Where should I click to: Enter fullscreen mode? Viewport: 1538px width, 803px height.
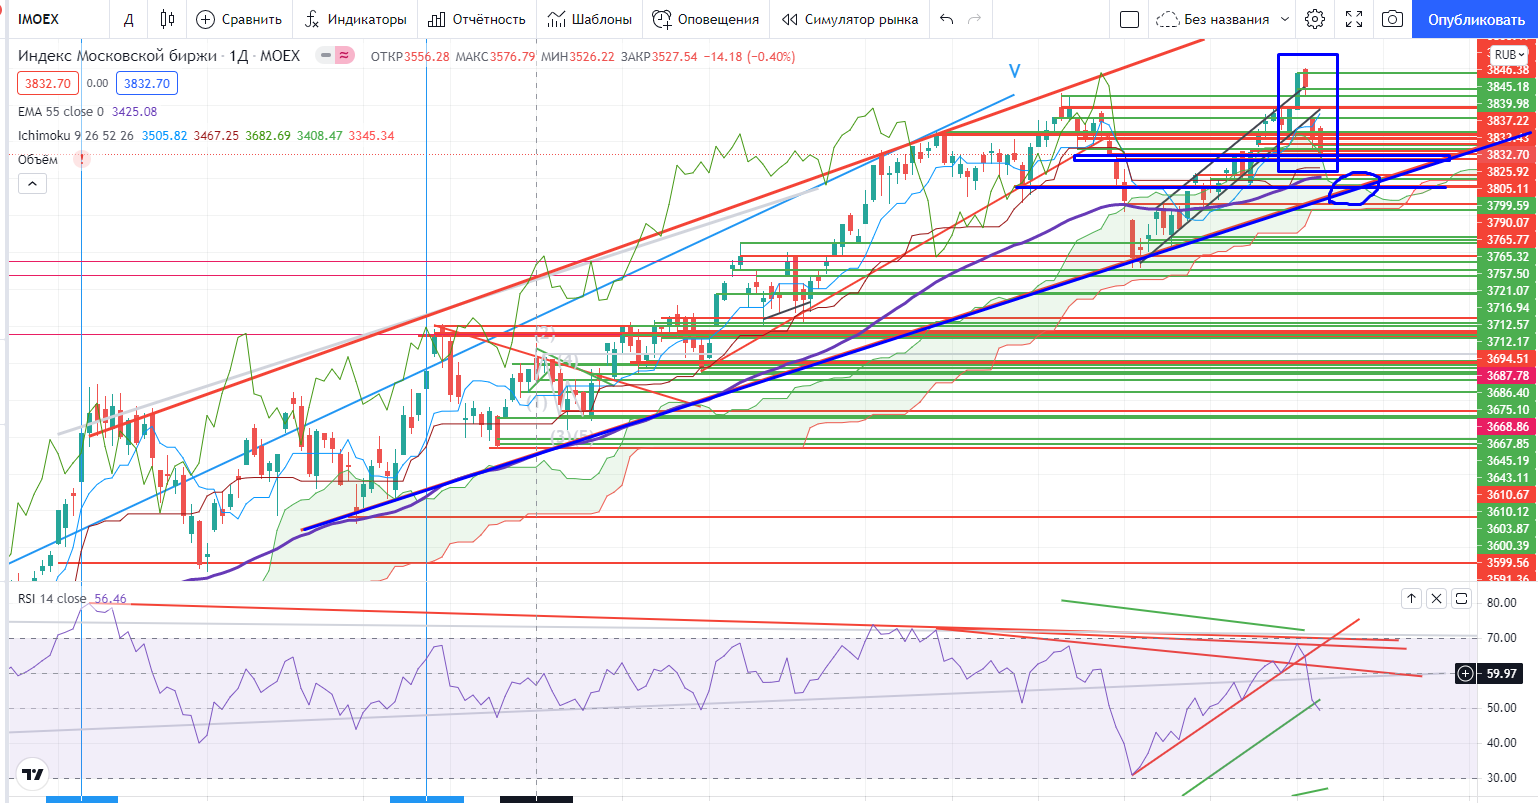1354,19
